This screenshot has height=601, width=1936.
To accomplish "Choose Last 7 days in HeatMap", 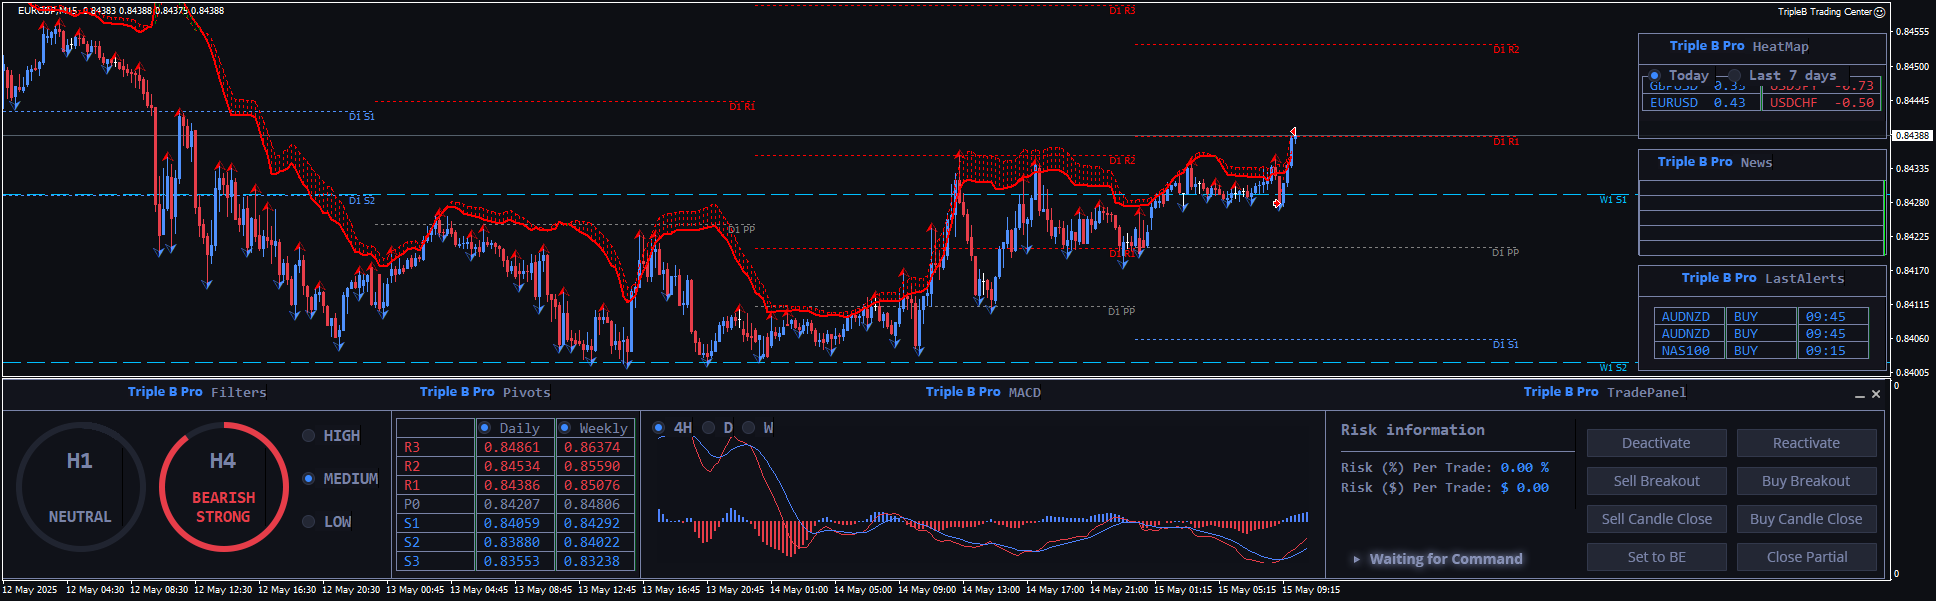I will (1734, 76).
